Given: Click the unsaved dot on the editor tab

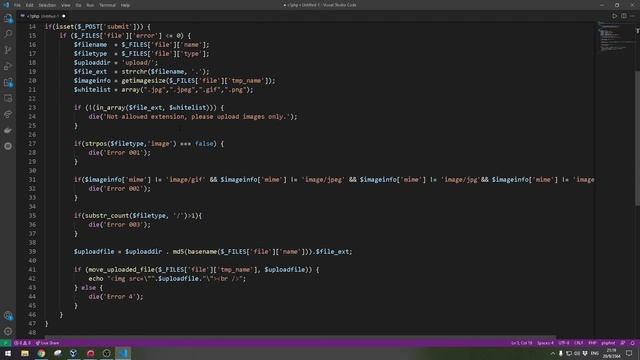Looking at the screenshot, I should click(64, 16).
